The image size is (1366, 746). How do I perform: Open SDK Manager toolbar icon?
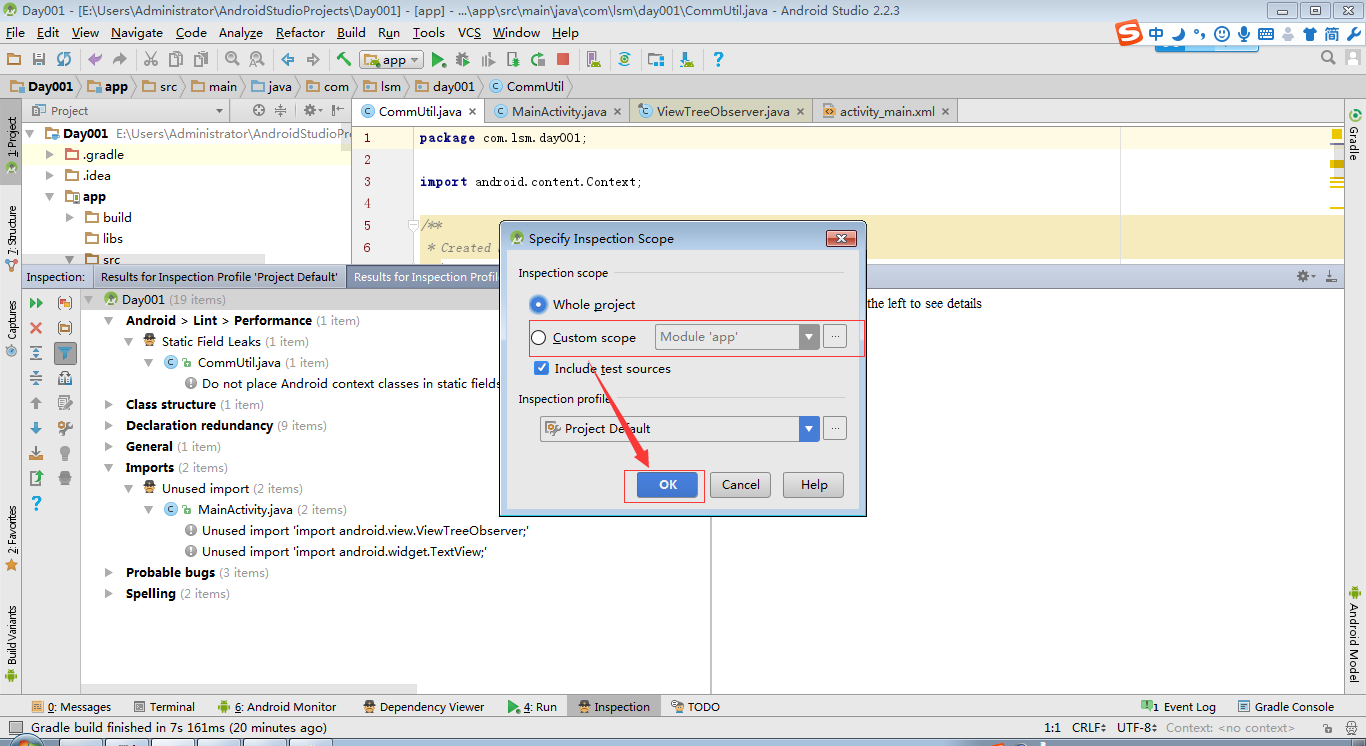687,60
